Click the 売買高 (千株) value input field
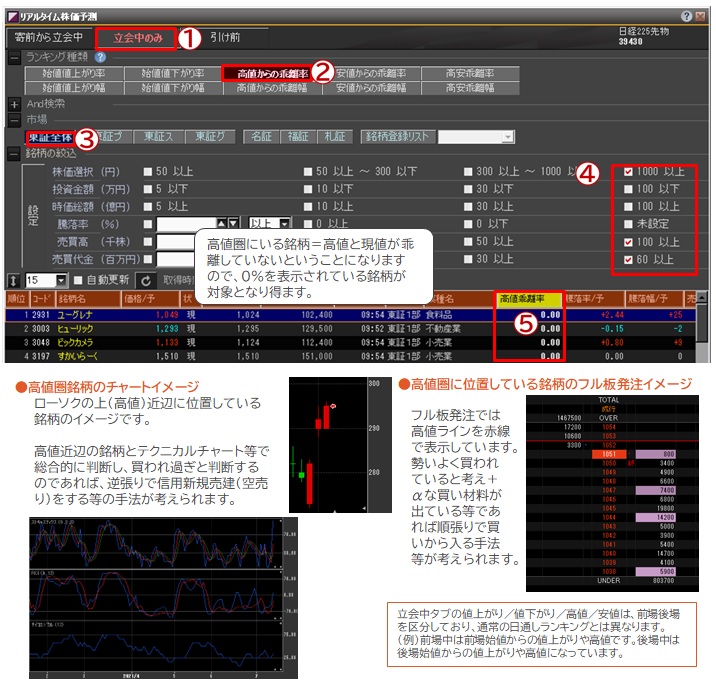 point(176,242)
